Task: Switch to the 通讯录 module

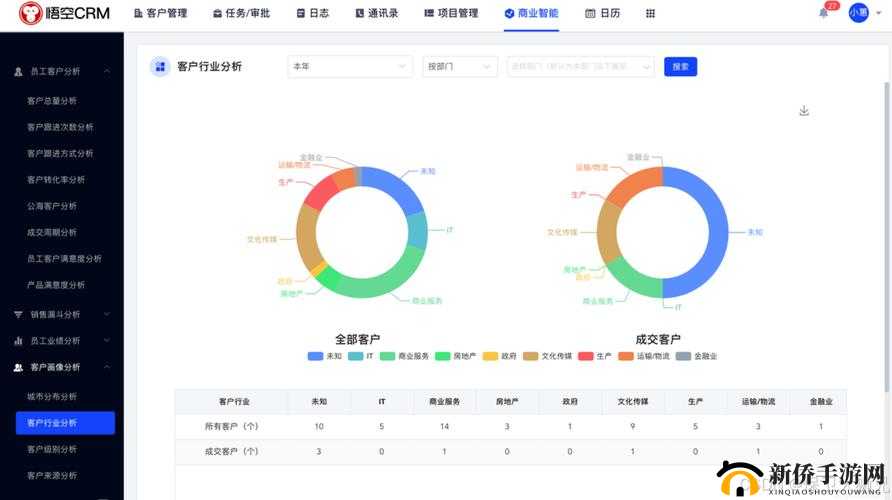Action: point(377,13)
